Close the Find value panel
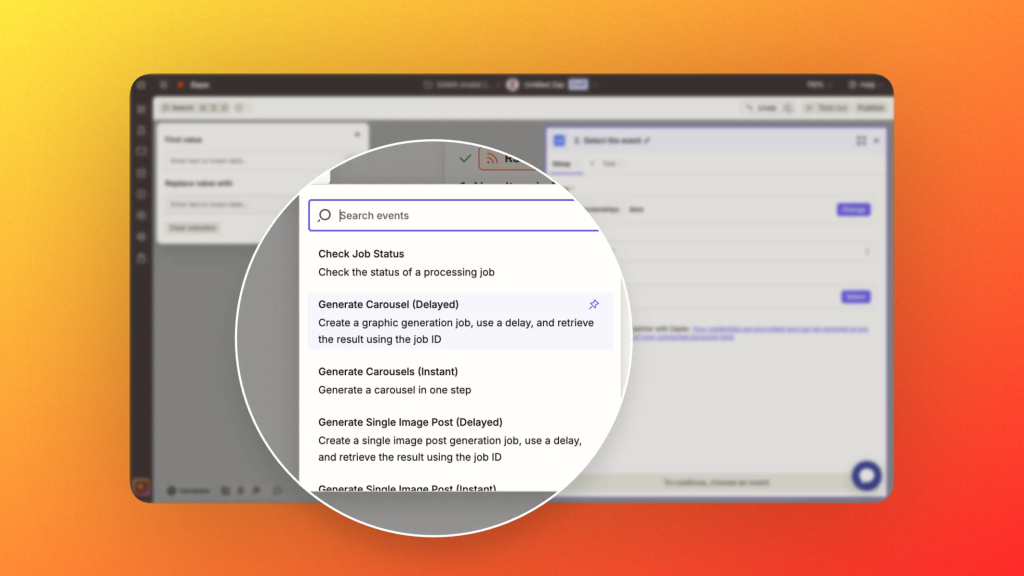This screenshot has width=1024, height=576. coord(357,135)
